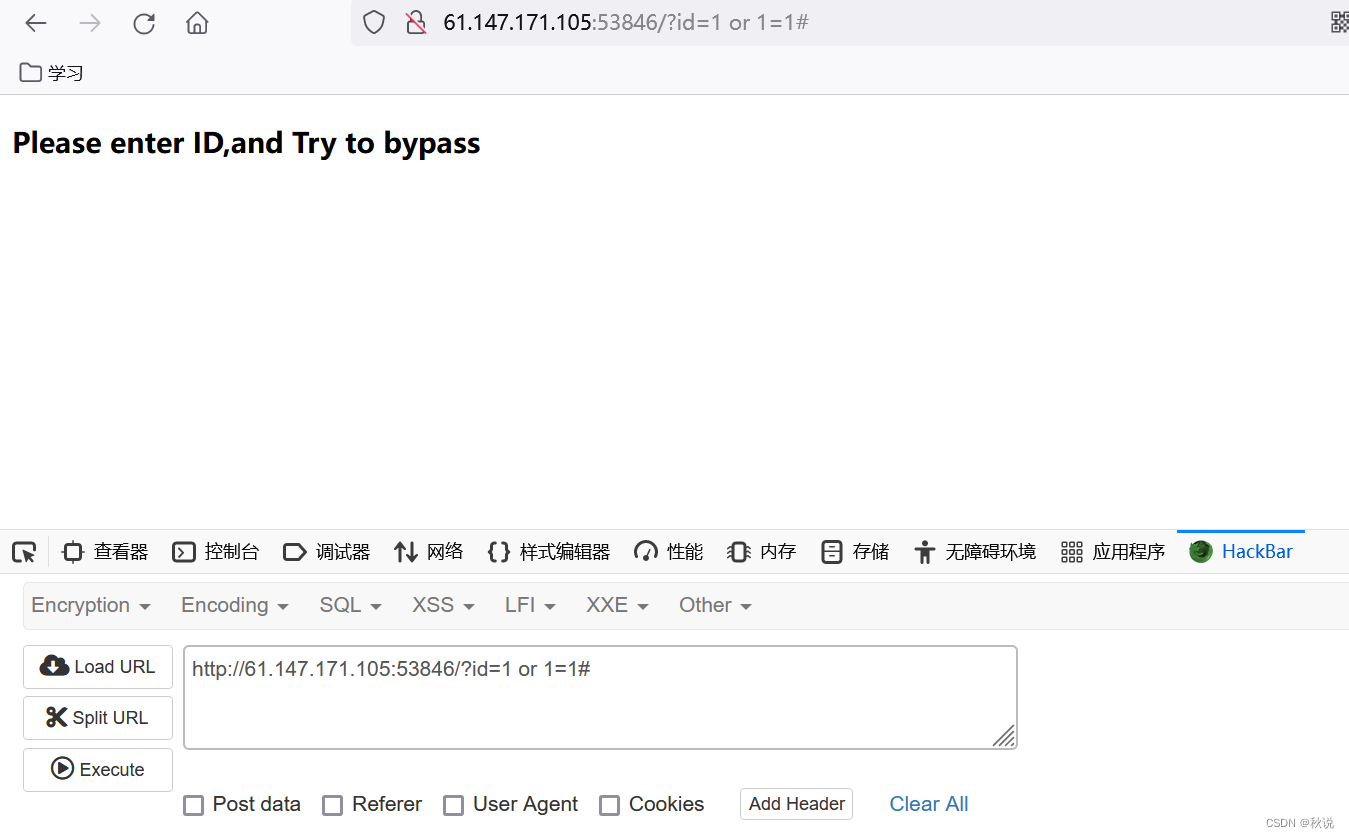The image size is (1349, 838).
Task: Reload the current page
Action: point(144,23)
